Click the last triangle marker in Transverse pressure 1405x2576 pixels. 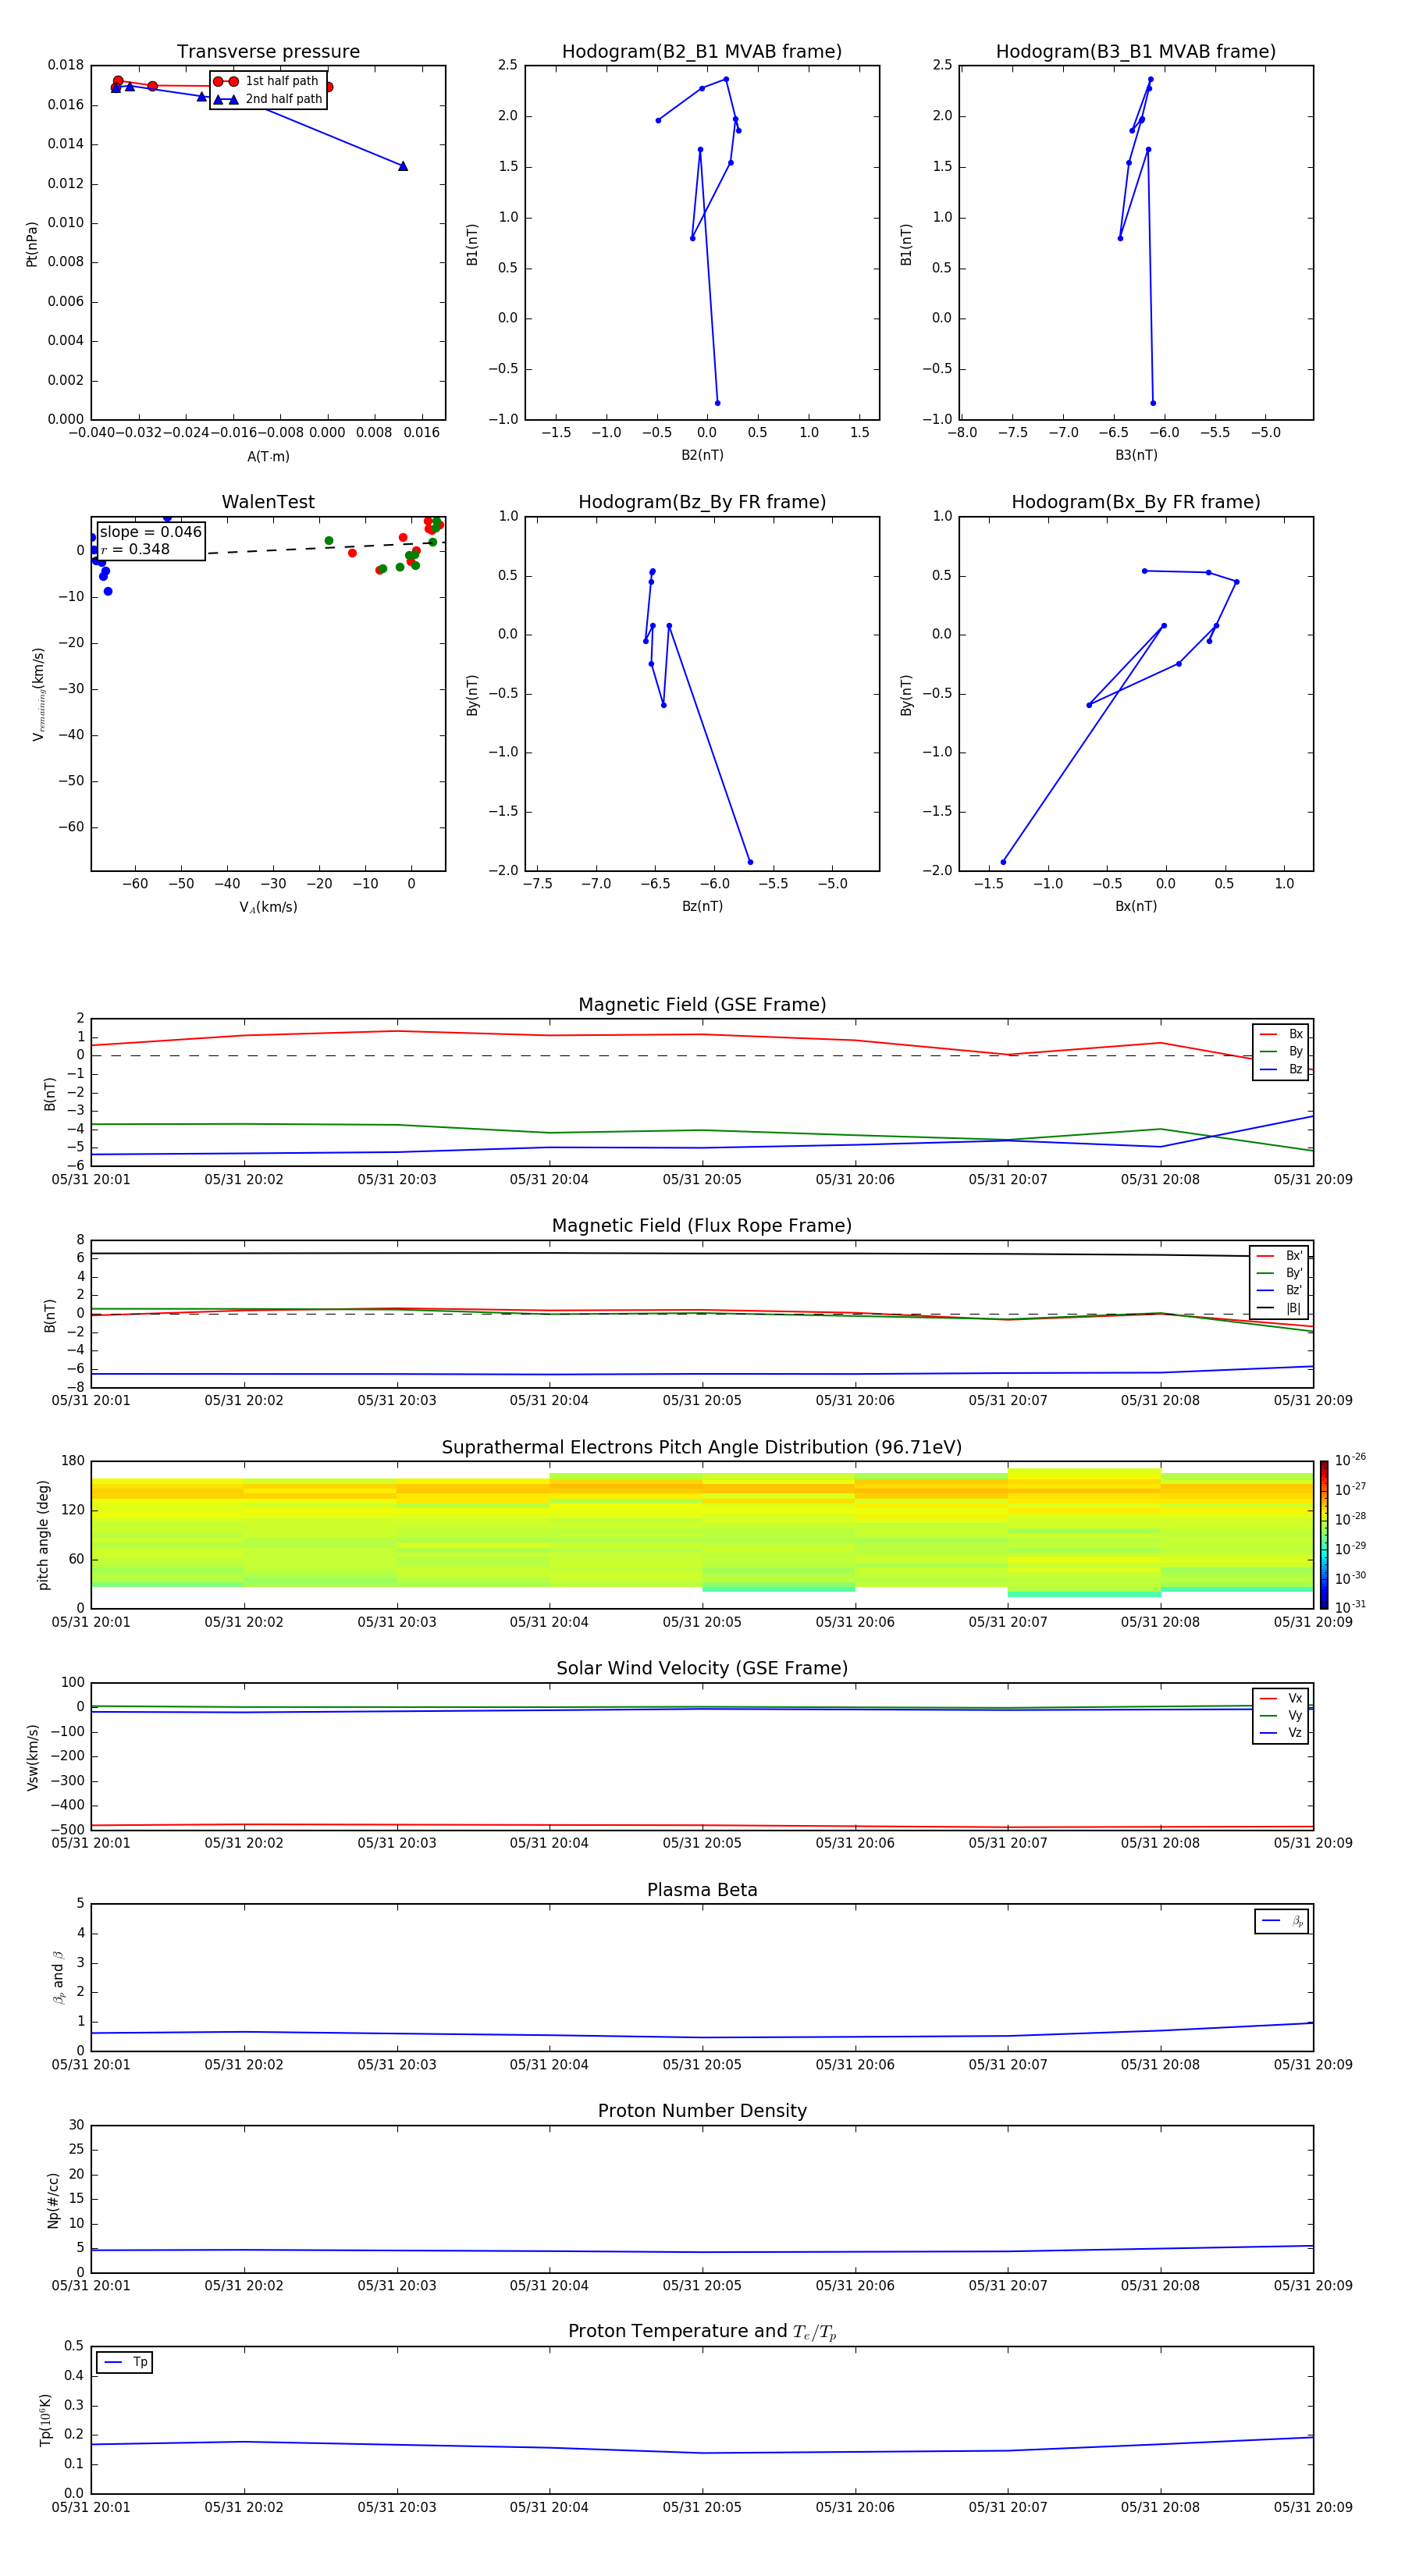tap(403, 166)
